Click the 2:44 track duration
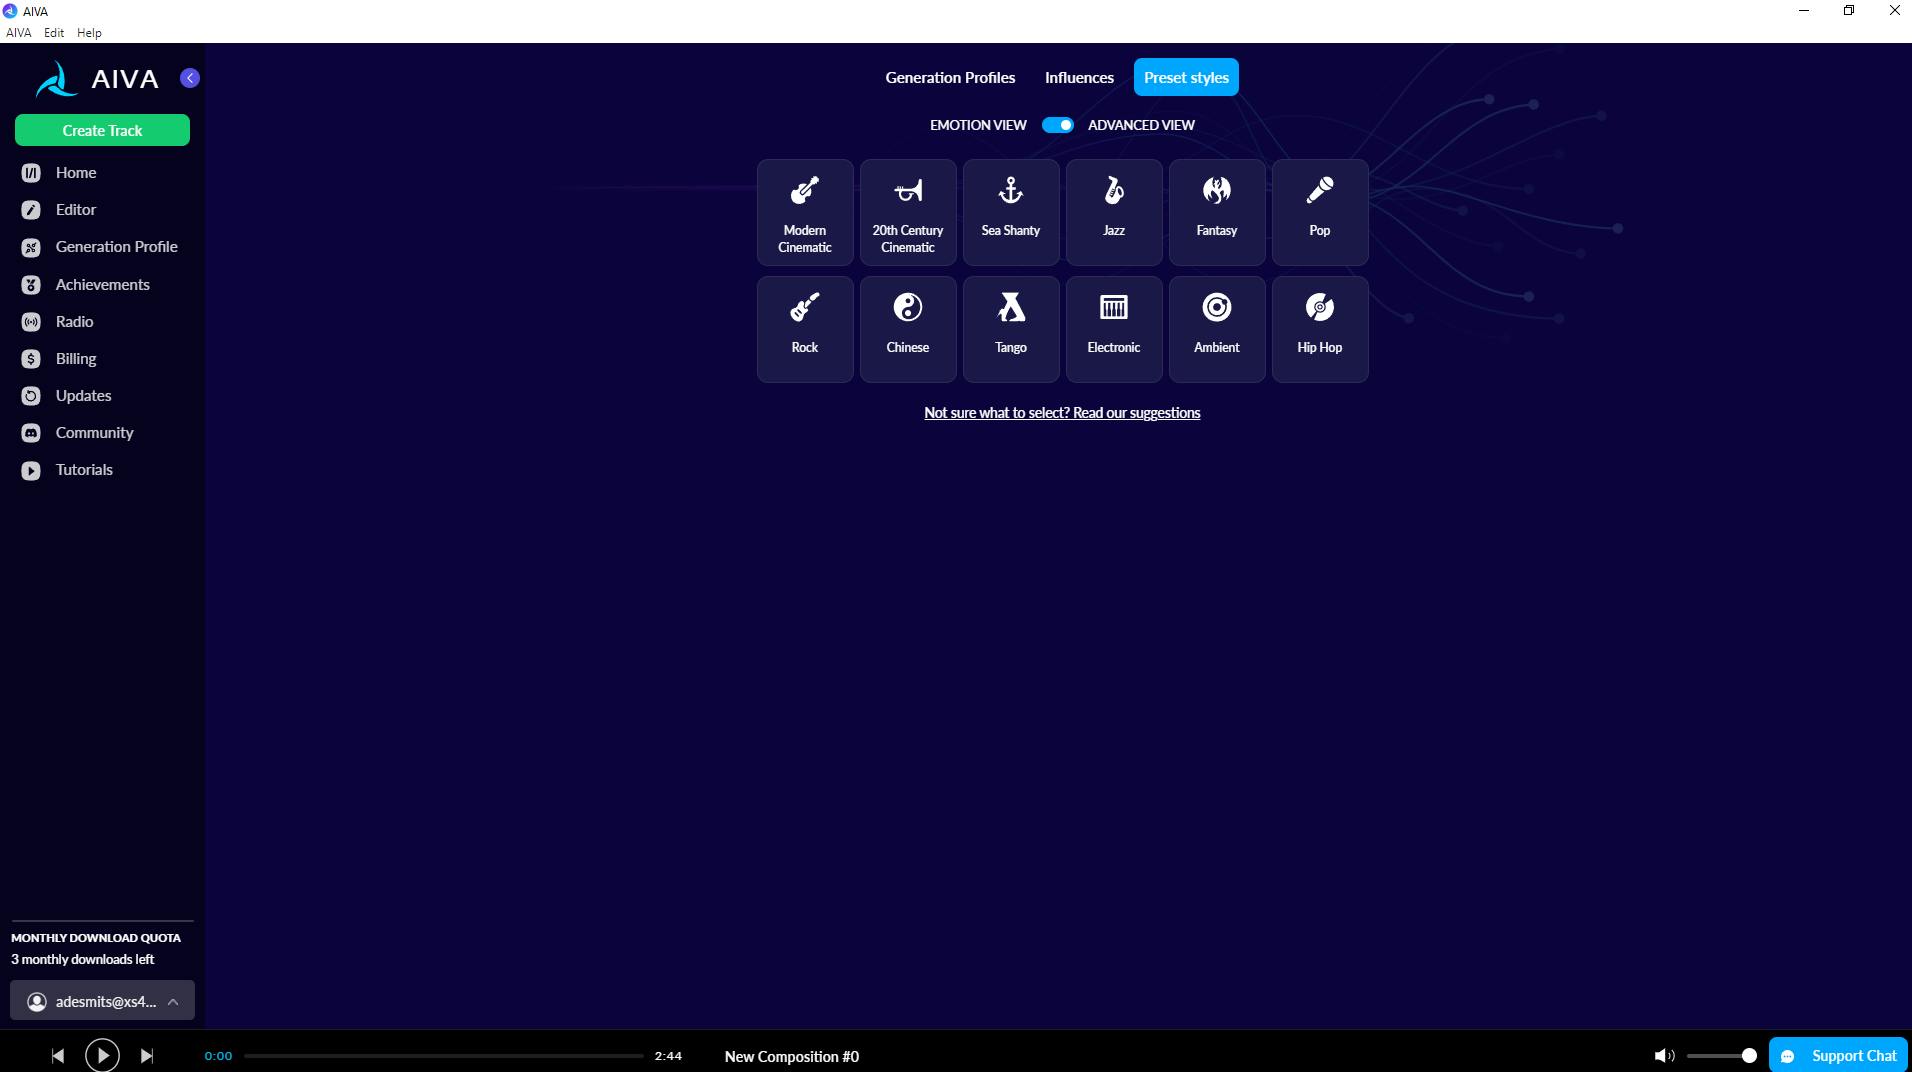The height and width of the screenshot is (1072, 1912). pos(668,1056)
